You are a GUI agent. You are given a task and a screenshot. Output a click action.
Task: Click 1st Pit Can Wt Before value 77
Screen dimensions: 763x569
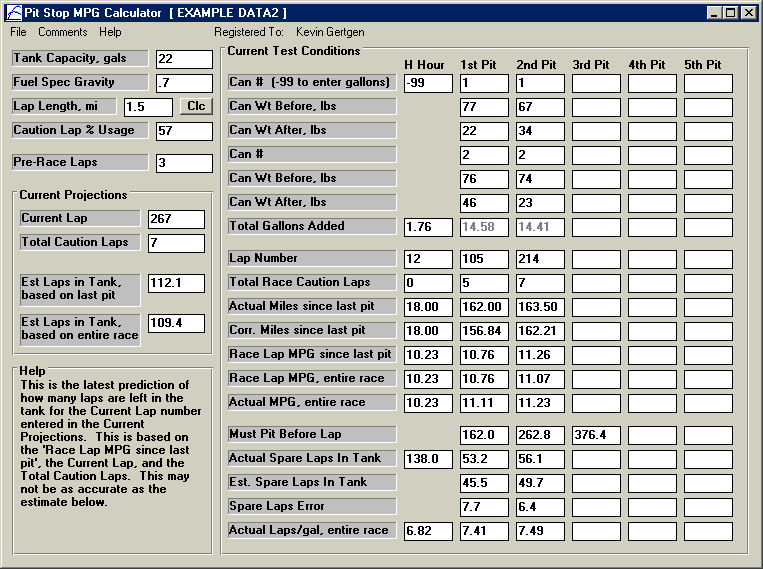484,107
